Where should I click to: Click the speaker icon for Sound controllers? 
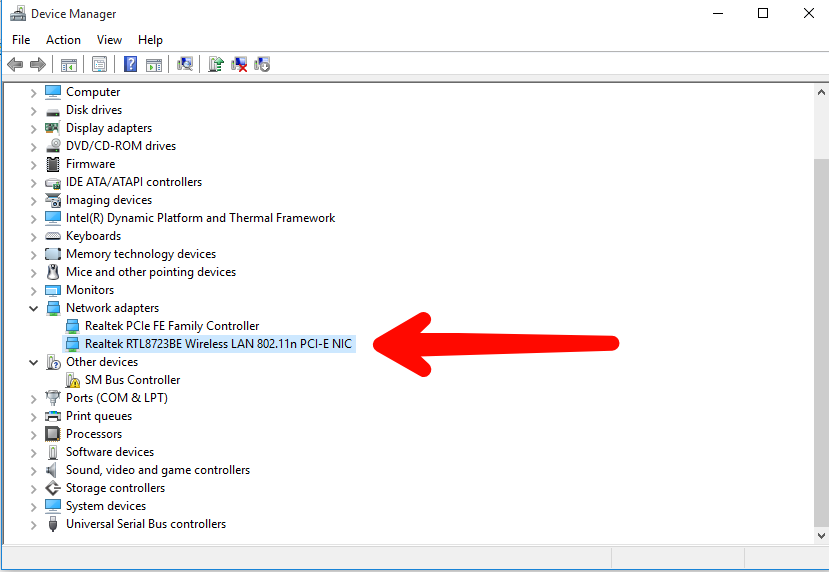(x=51, y=470)
